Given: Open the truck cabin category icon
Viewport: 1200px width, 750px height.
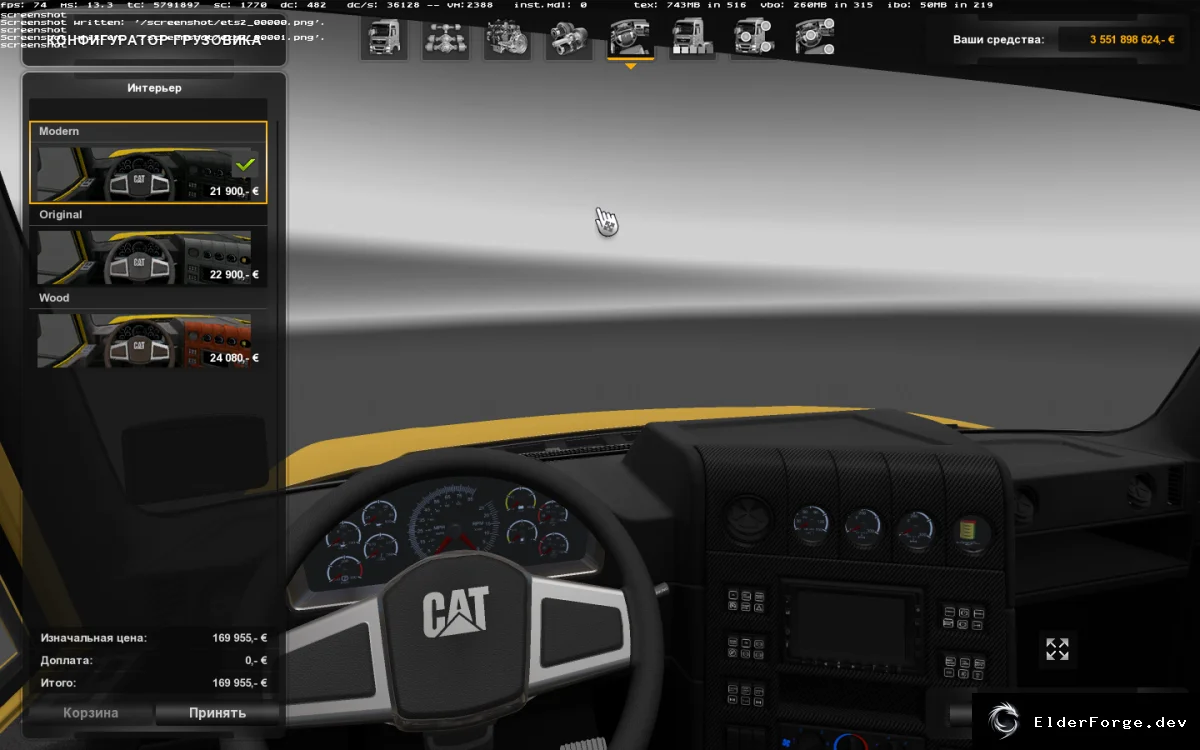Looking at the screenshot, I should [384, 37].
